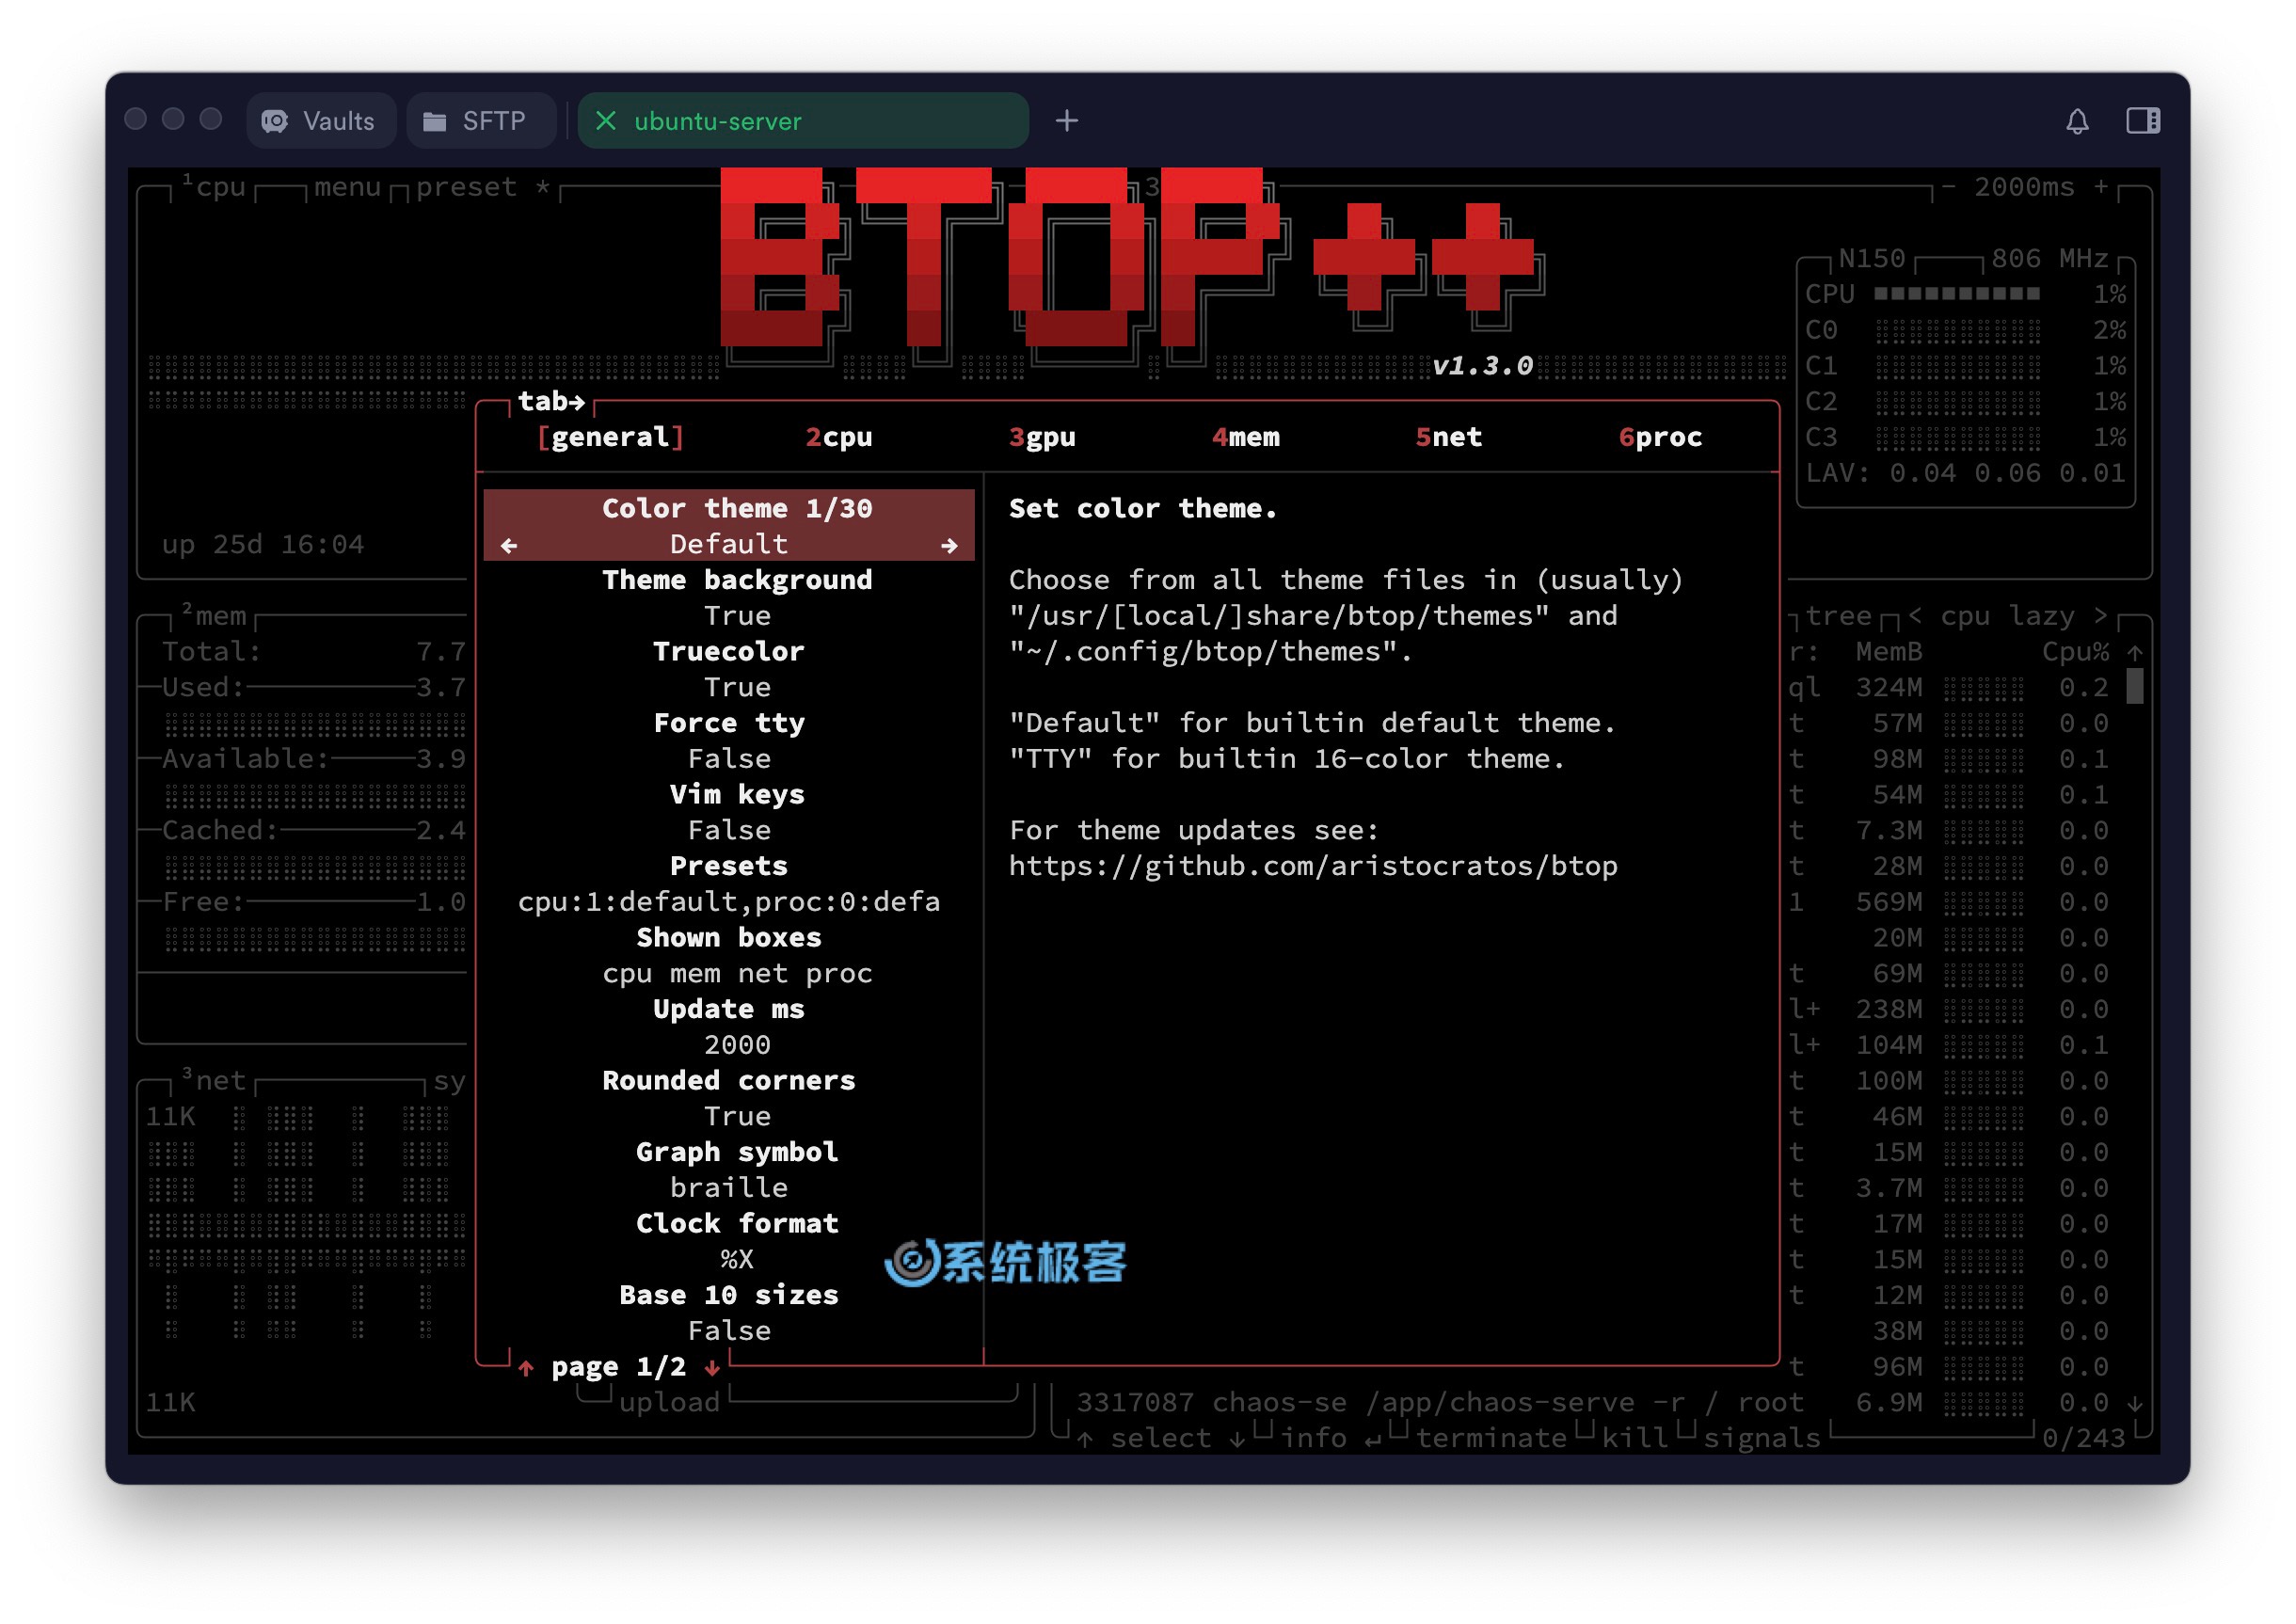Switch to the 6proc options tab

tap(1660, 437)
